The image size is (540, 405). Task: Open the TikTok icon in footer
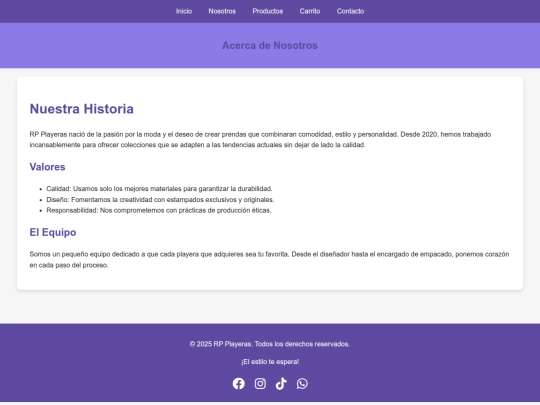click(x=281, y=383)
